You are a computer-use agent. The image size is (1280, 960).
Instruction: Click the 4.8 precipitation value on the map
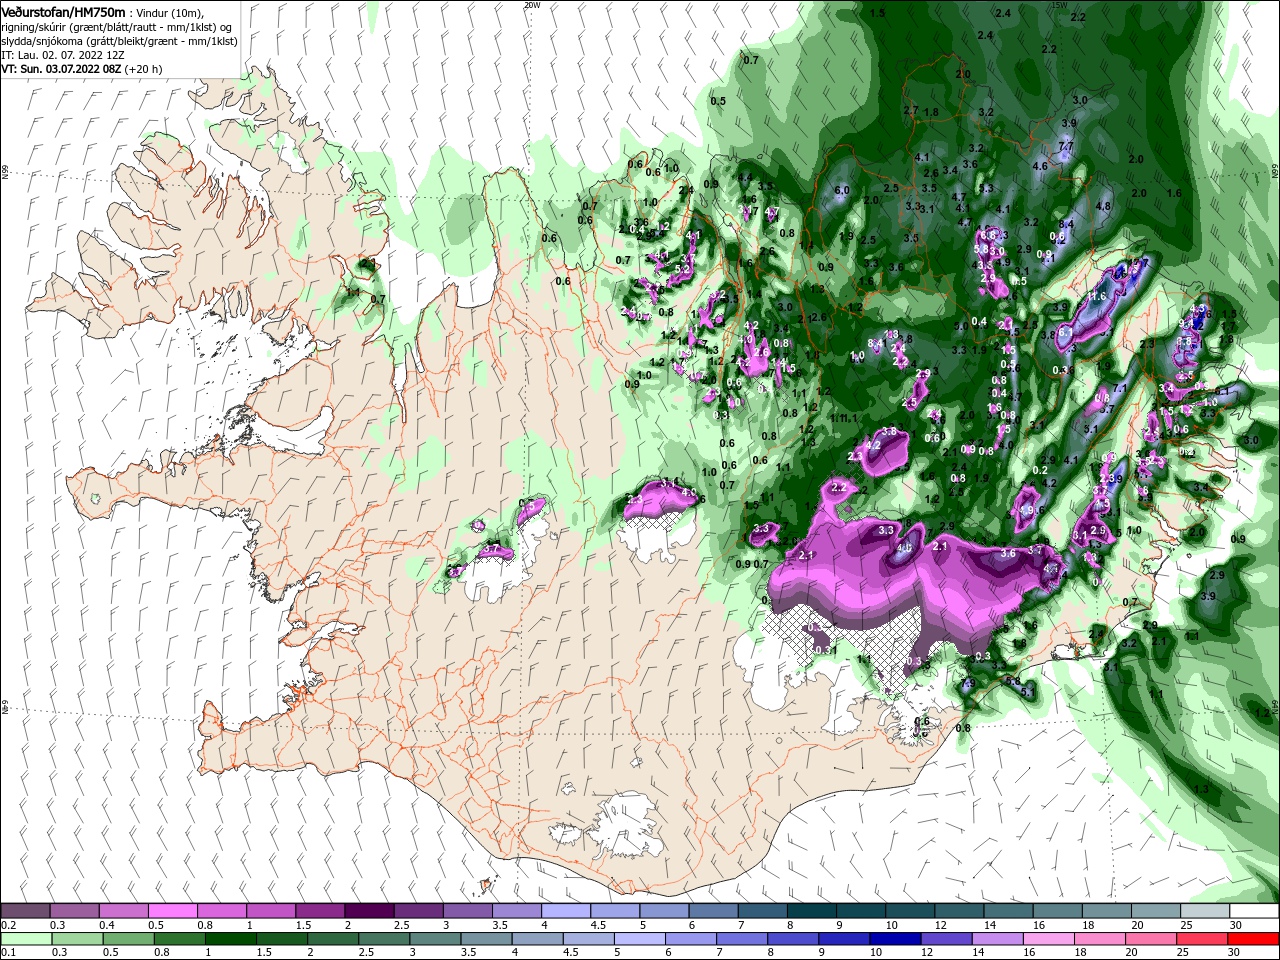(1104, 206)
